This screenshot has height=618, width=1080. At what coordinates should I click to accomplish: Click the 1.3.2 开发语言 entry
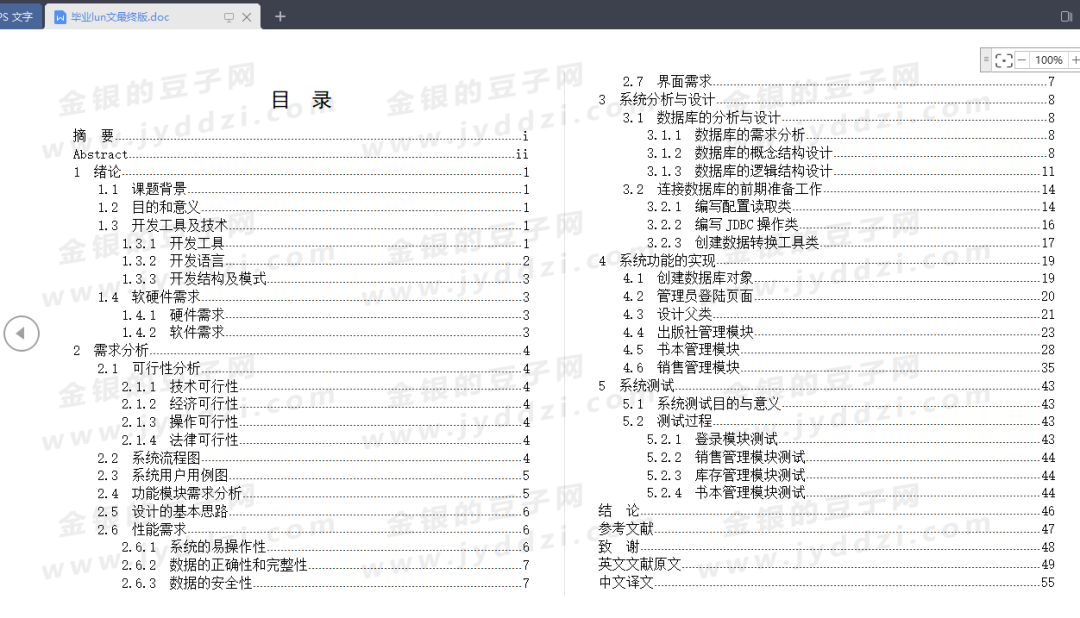point(325,261)
